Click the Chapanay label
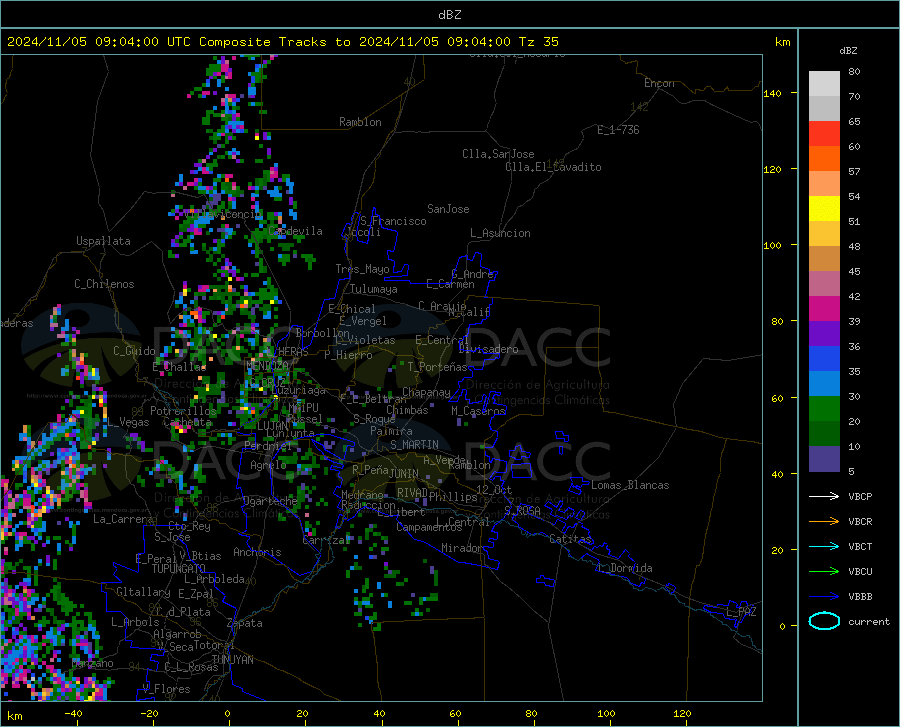 click(x=426, y=392)
